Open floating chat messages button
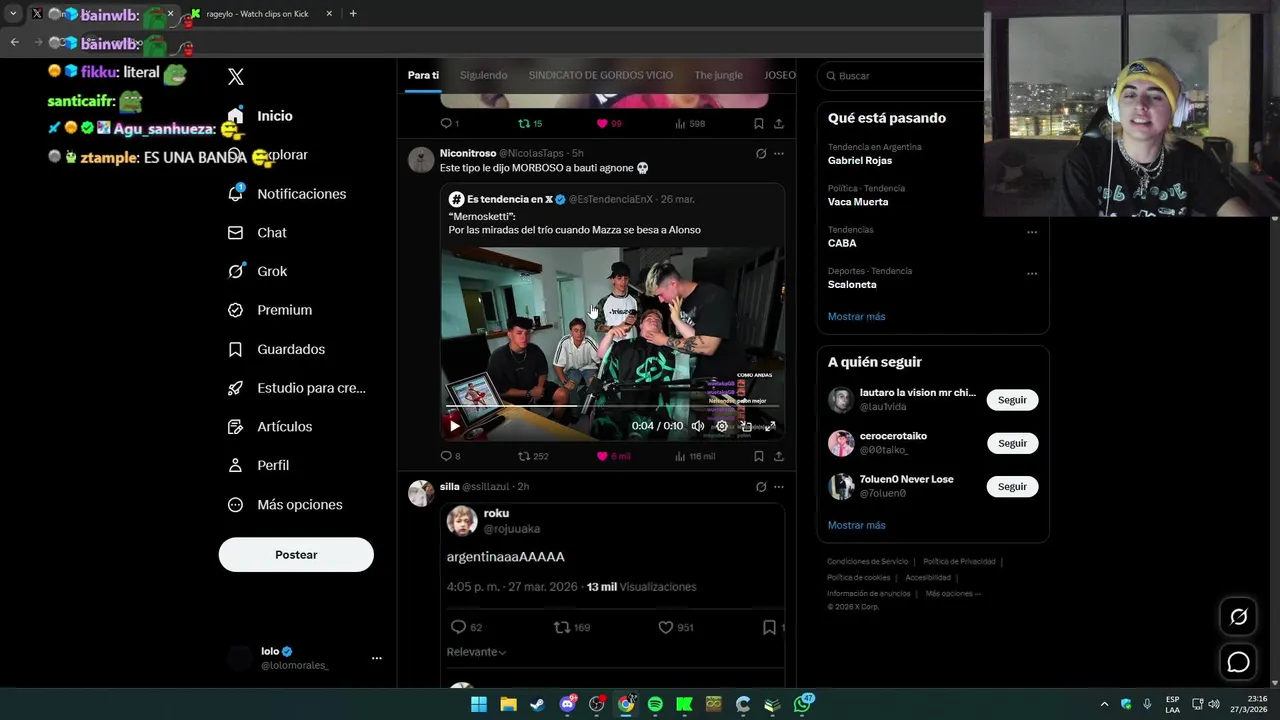The height and width of the screenshot is (720, 1280). coord(1238,662)
